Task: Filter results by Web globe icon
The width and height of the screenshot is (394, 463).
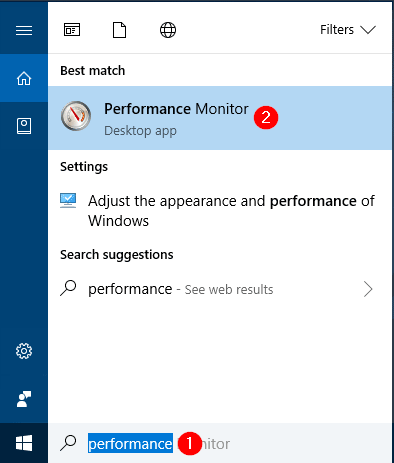Action: [x=168, y=30]
